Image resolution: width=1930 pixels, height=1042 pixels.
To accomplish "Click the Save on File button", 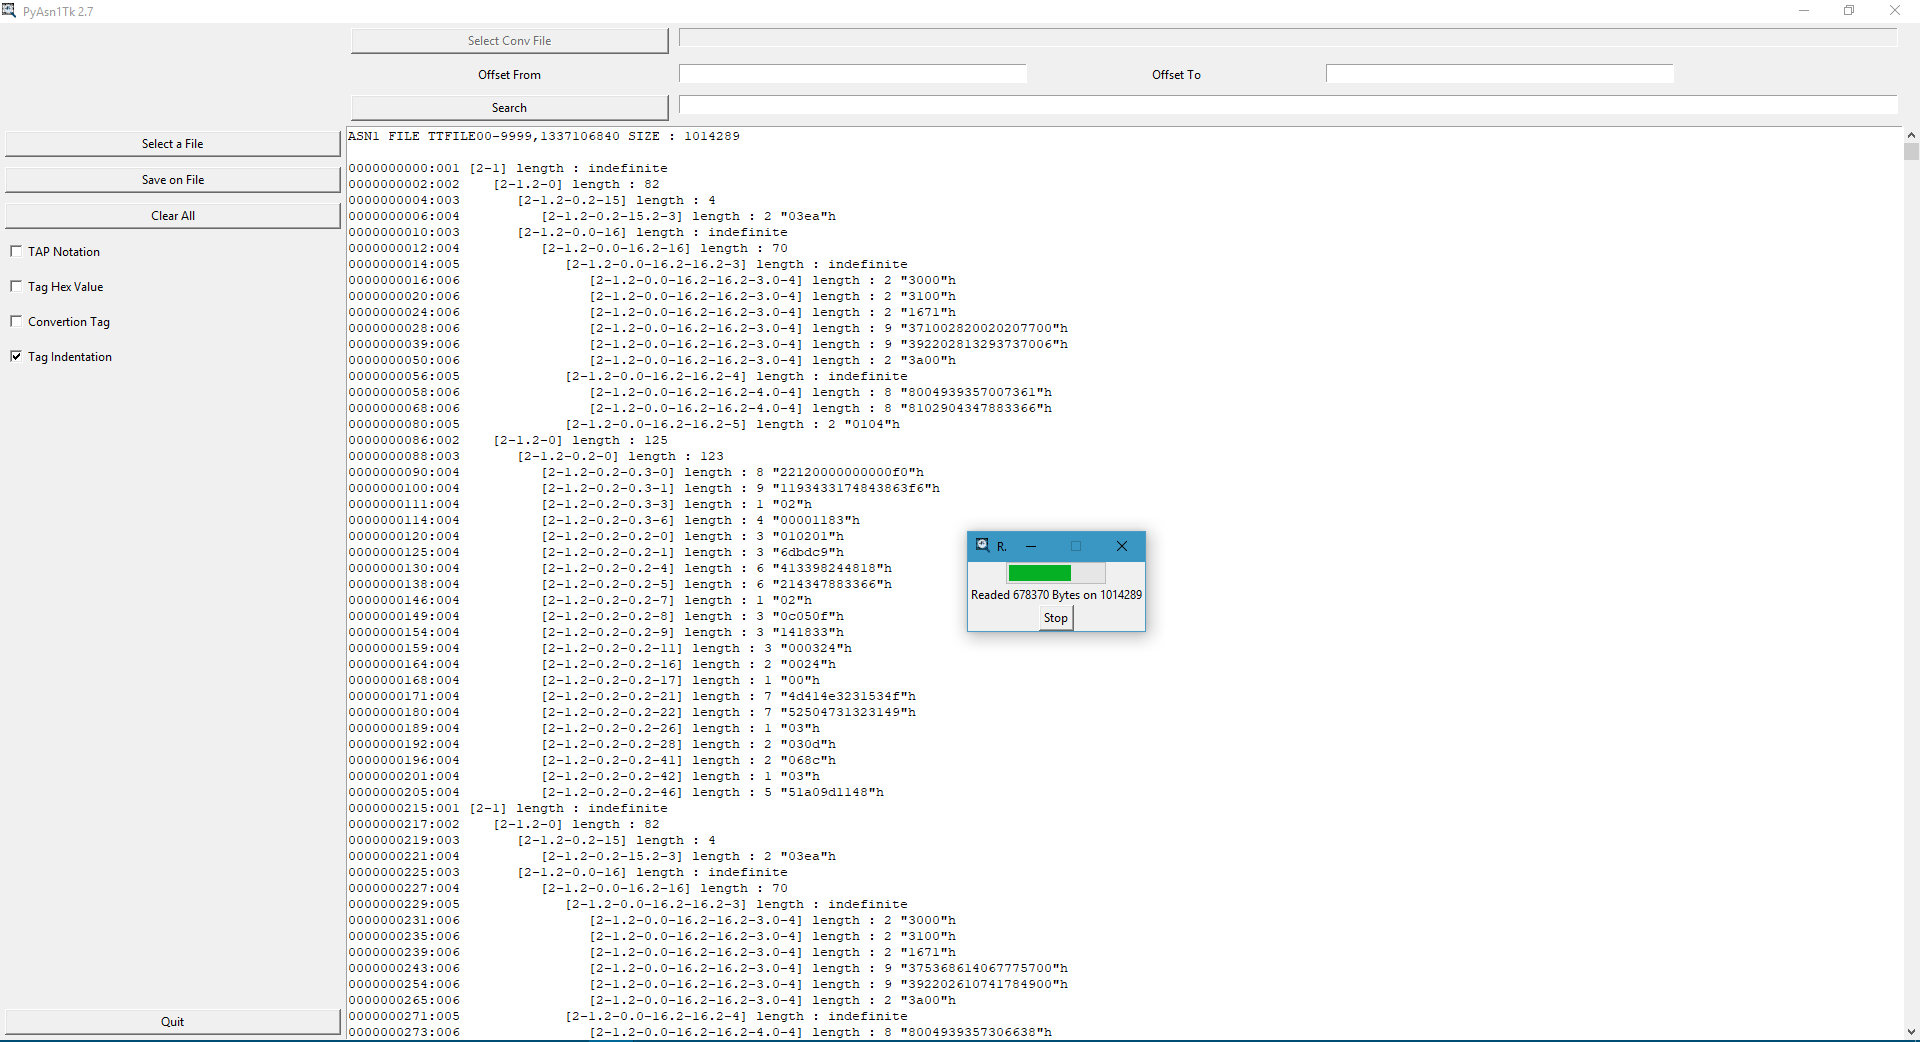I will 173,180.
